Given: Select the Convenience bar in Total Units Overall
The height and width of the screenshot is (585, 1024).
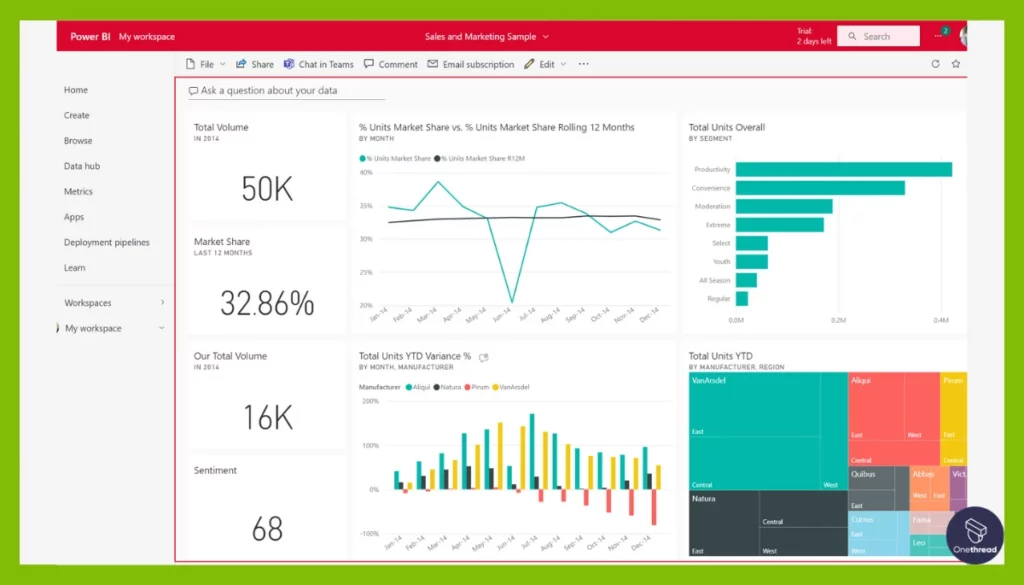Looking at the screenshot, I should point(820,188).
